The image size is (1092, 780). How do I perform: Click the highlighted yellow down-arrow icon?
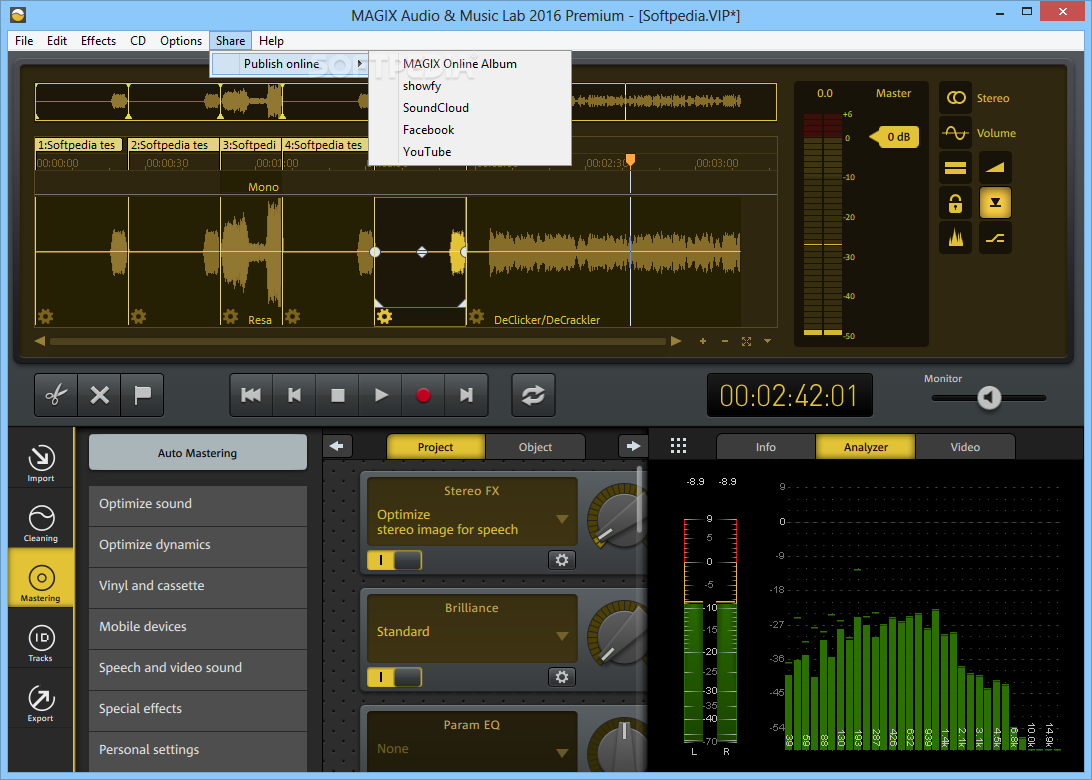pos(995,203)
